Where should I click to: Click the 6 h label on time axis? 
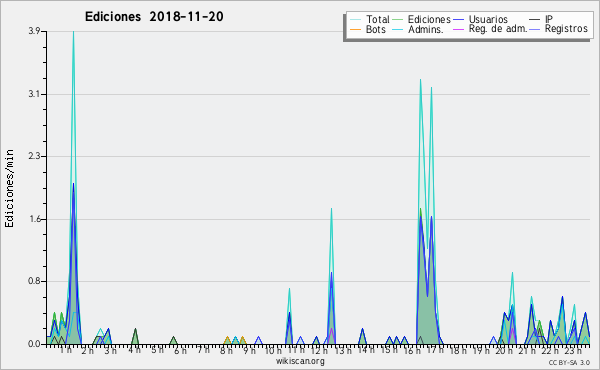pos(180,351)
